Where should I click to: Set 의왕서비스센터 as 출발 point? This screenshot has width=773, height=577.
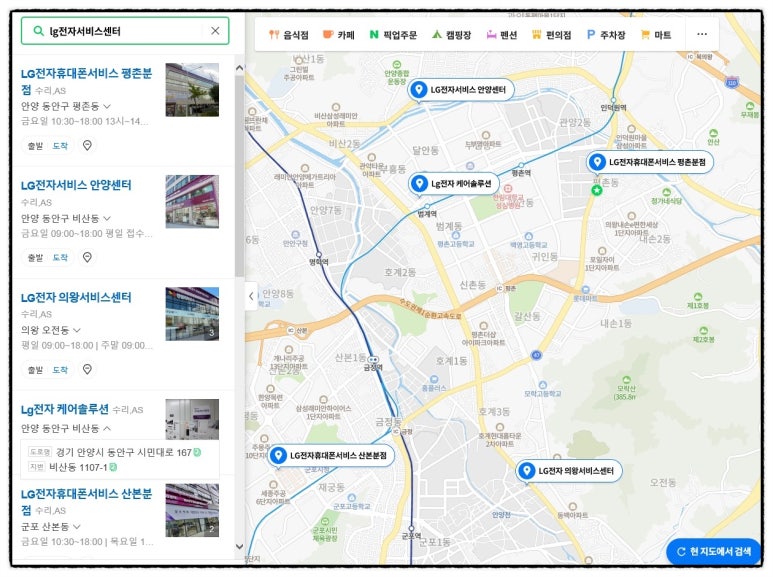(x=35, y=370)
